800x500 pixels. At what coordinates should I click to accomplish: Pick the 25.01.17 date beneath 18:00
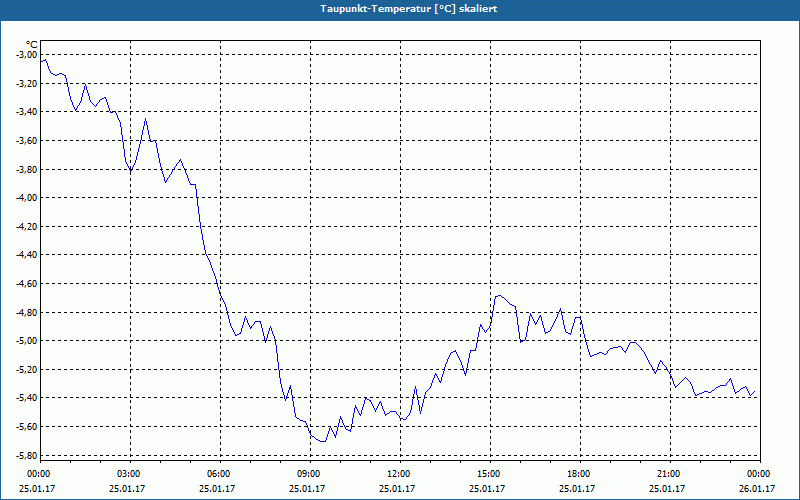pyautogui.click(x=577, y=488)
